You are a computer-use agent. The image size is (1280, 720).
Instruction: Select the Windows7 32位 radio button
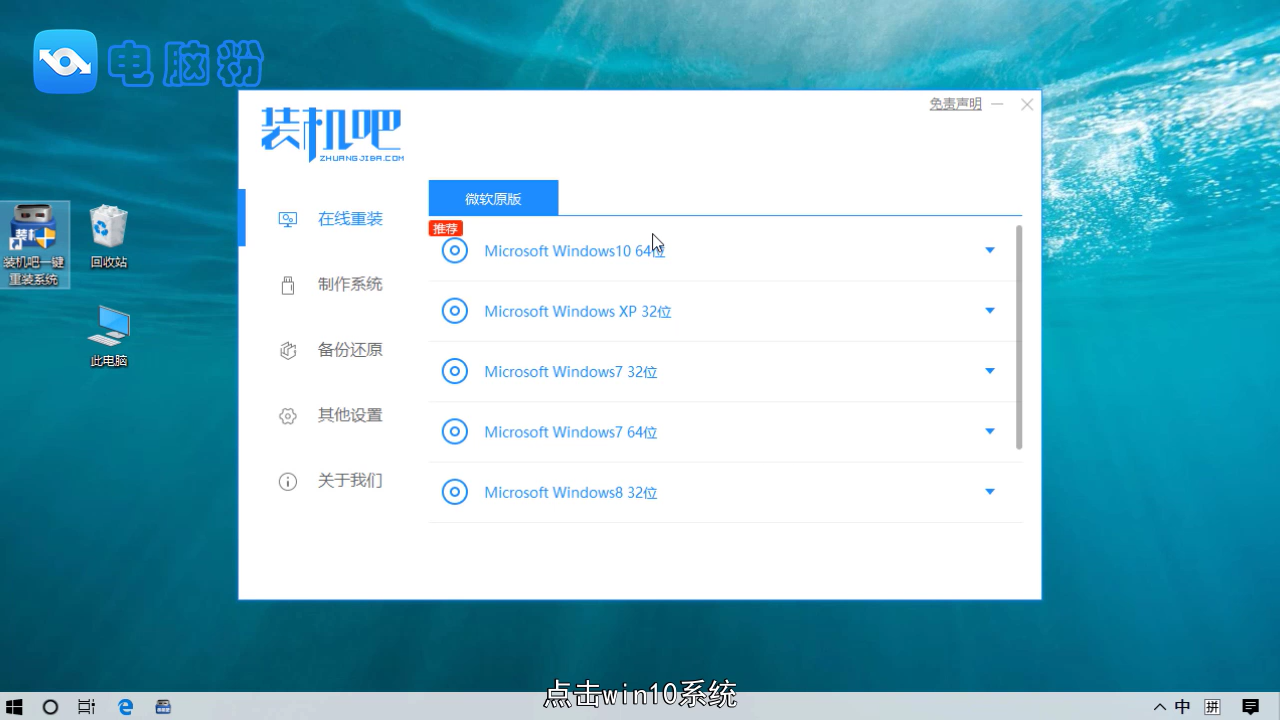click(455, 372)
